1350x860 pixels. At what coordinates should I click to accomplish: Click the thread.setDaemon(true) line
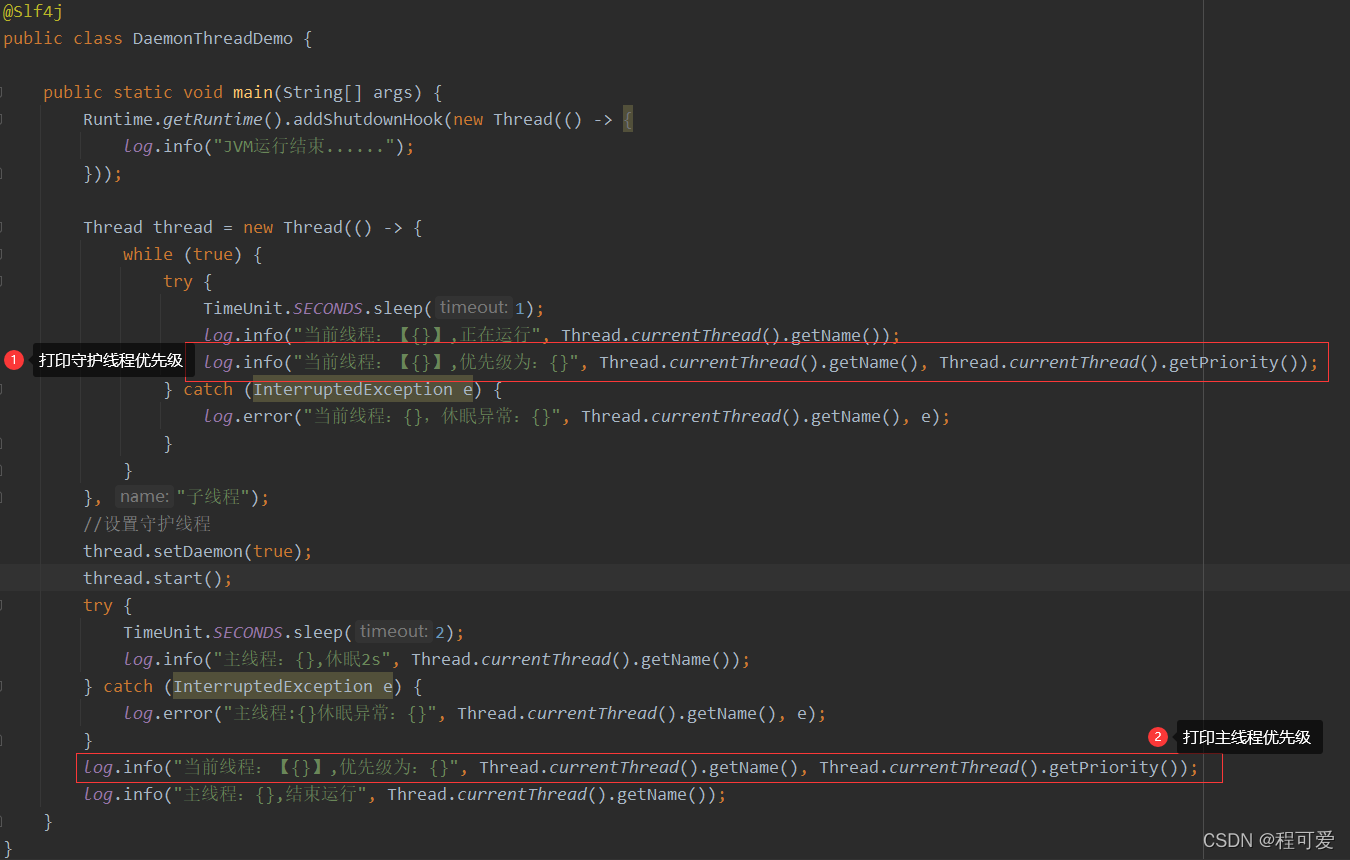(198, 551)
